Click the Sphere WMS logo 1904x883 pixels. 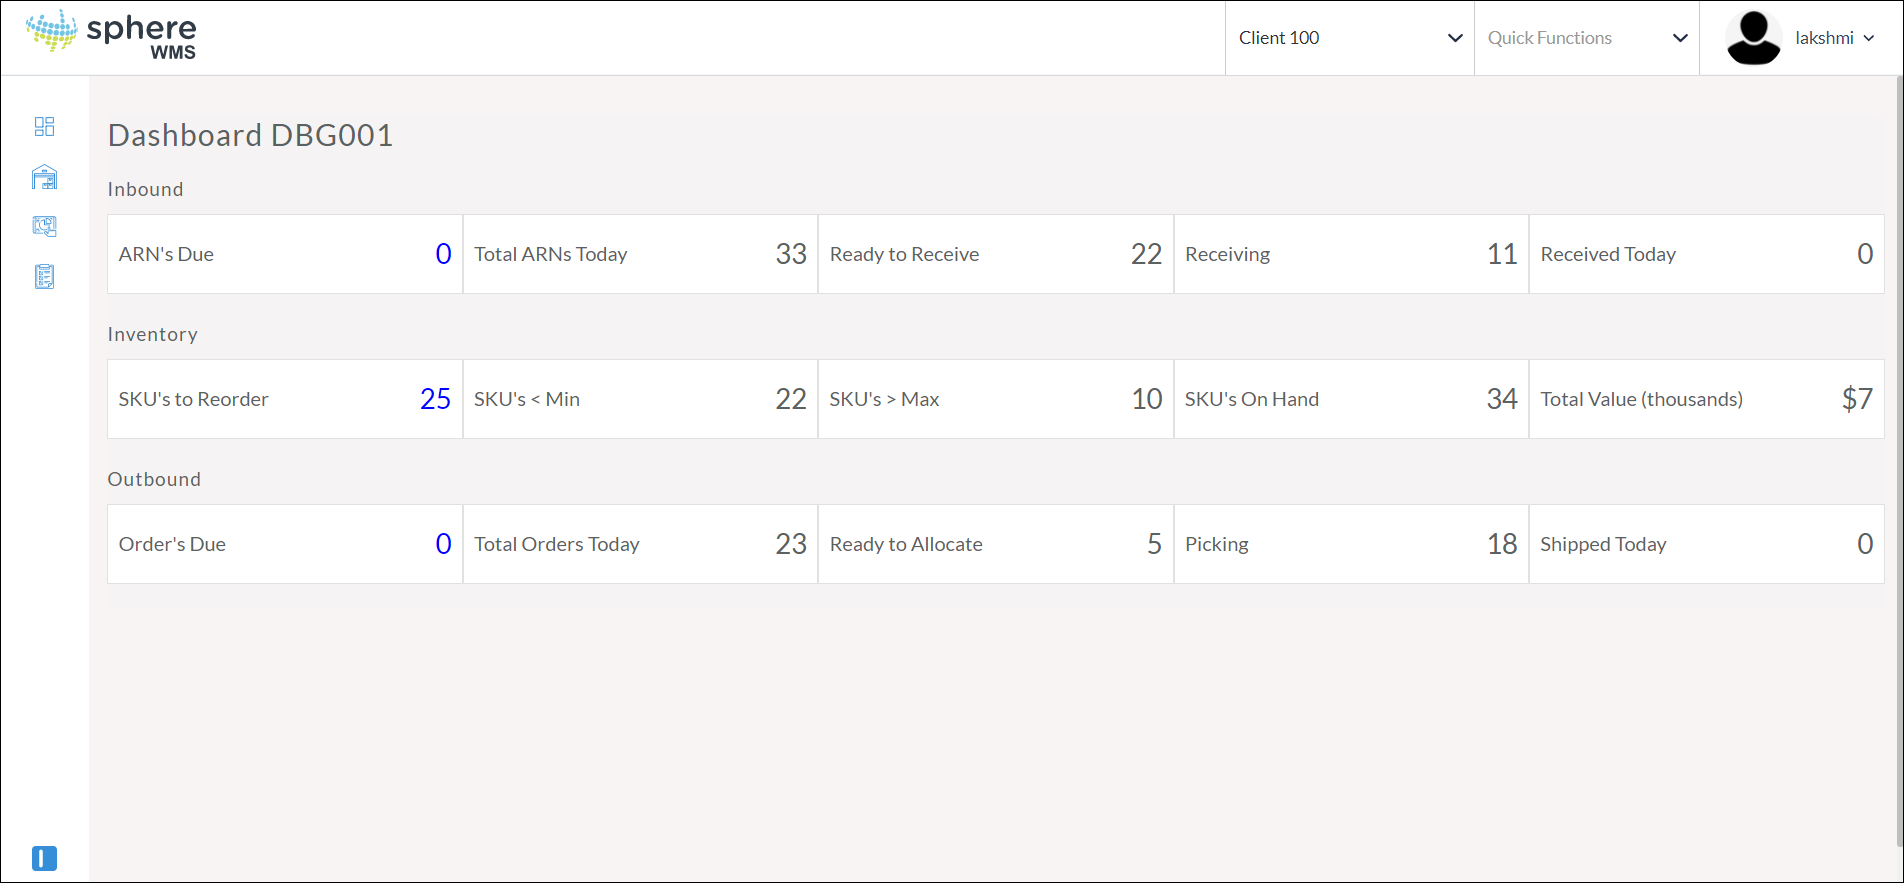pyautogui.click(x=111, y=35)
